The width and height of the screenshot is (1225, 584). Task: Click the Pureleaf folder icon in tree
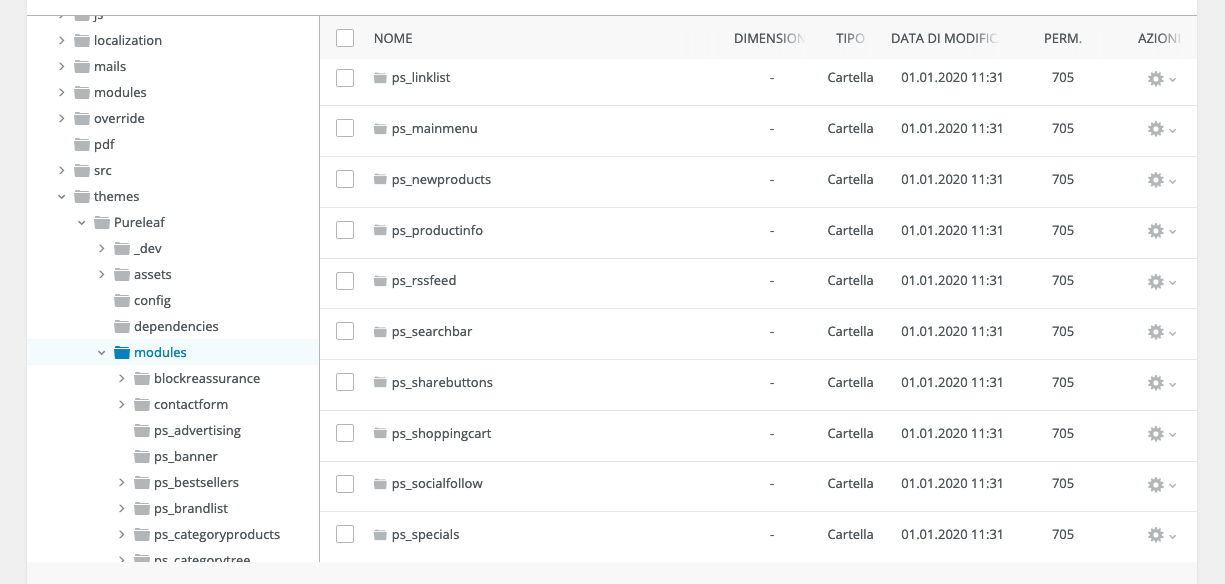pos(102,223)
